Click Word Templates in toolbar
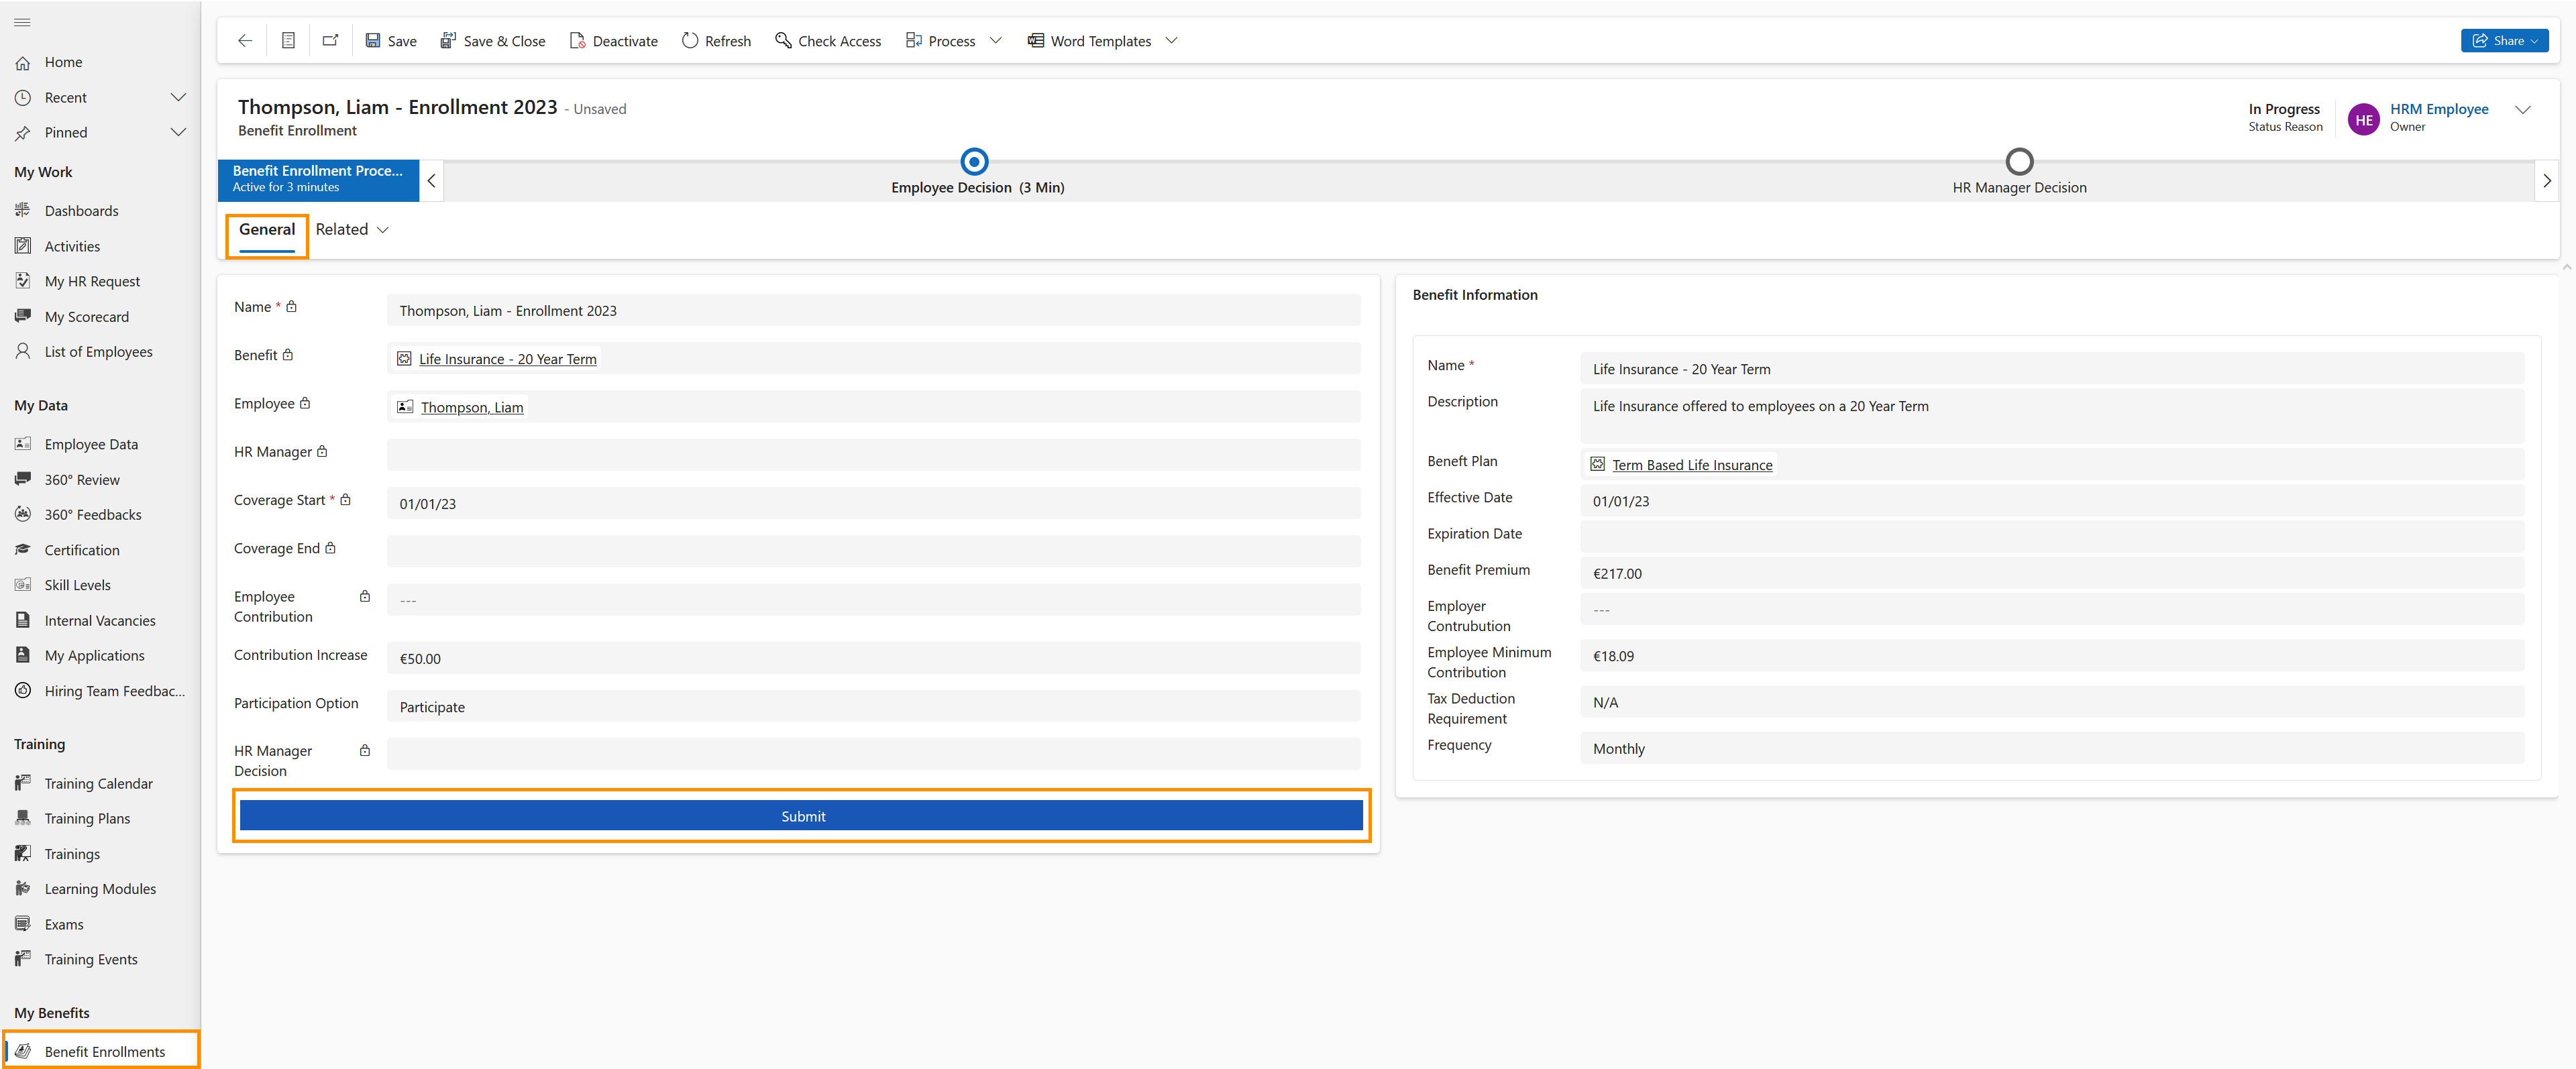Screen dimensions: 2576x1069 (1089, 41)
